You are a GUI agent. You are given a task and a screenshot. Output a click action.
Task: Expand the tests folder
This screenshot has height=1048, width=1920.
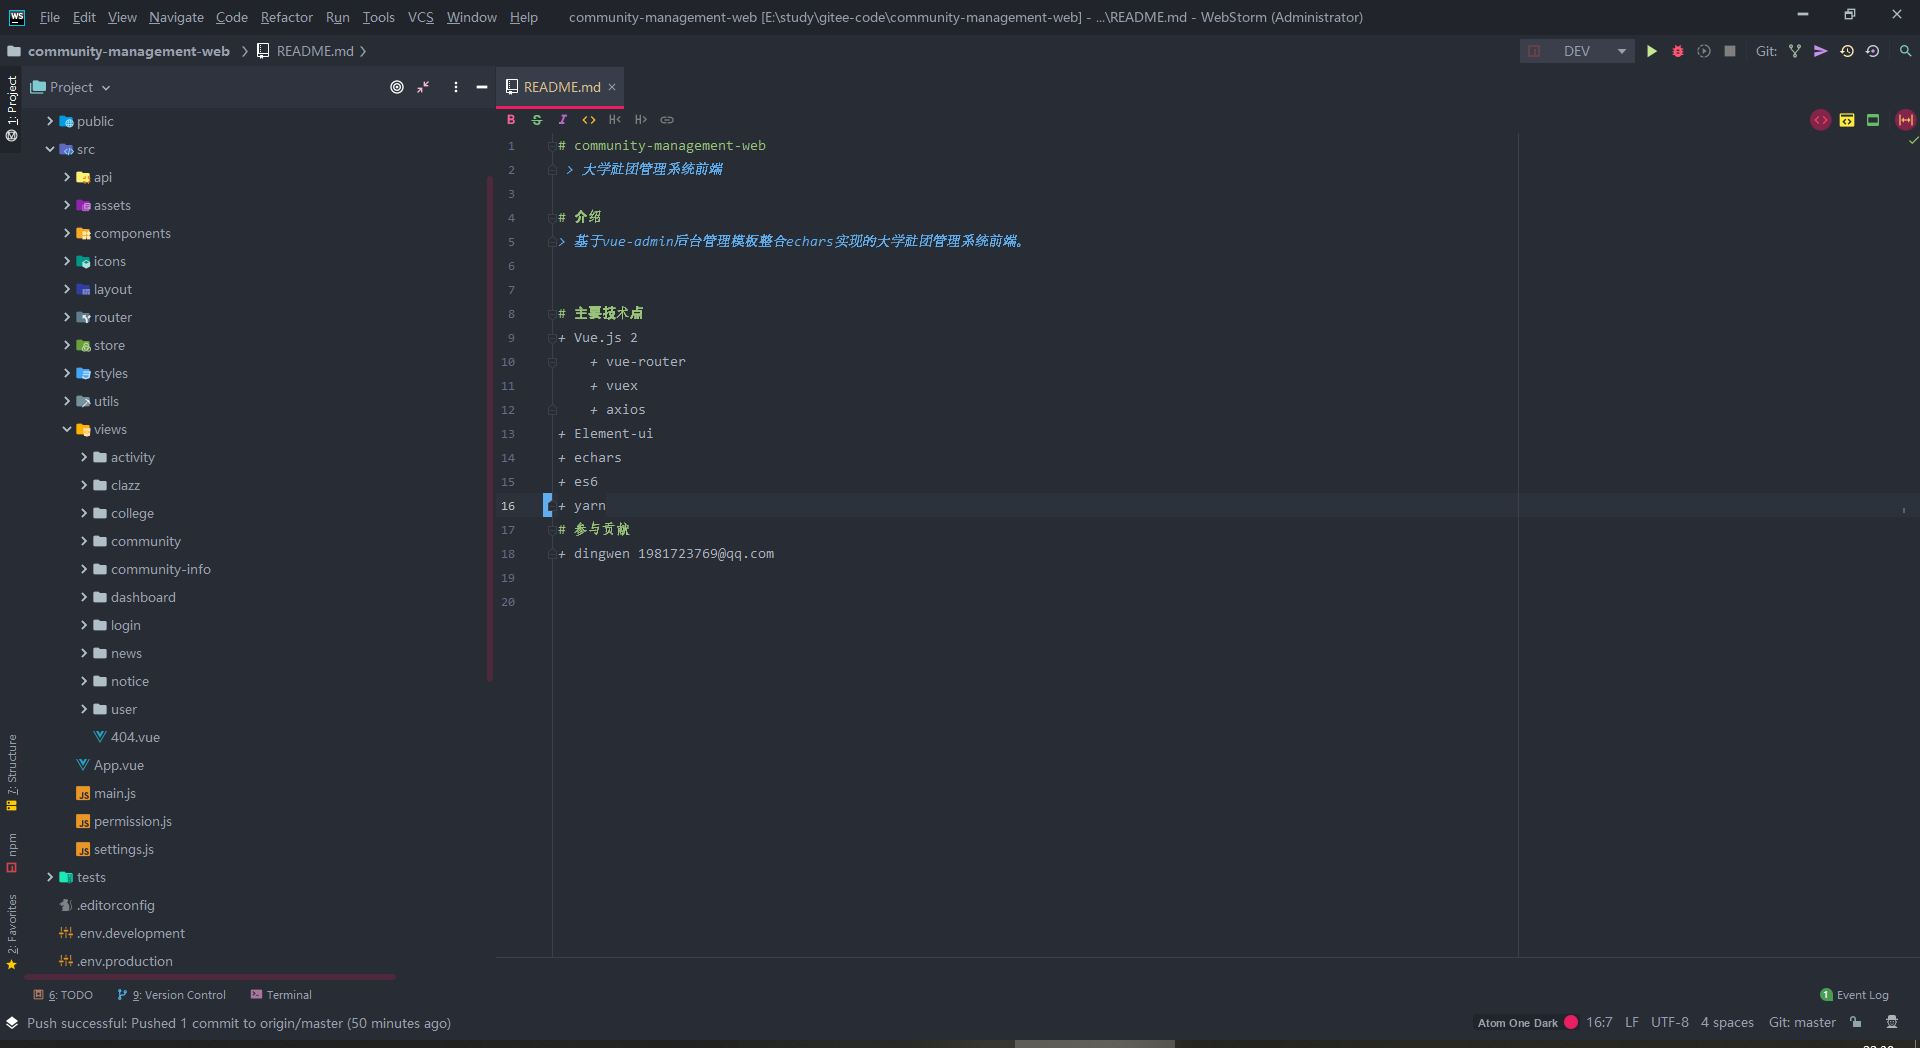[x=50, y=877]
